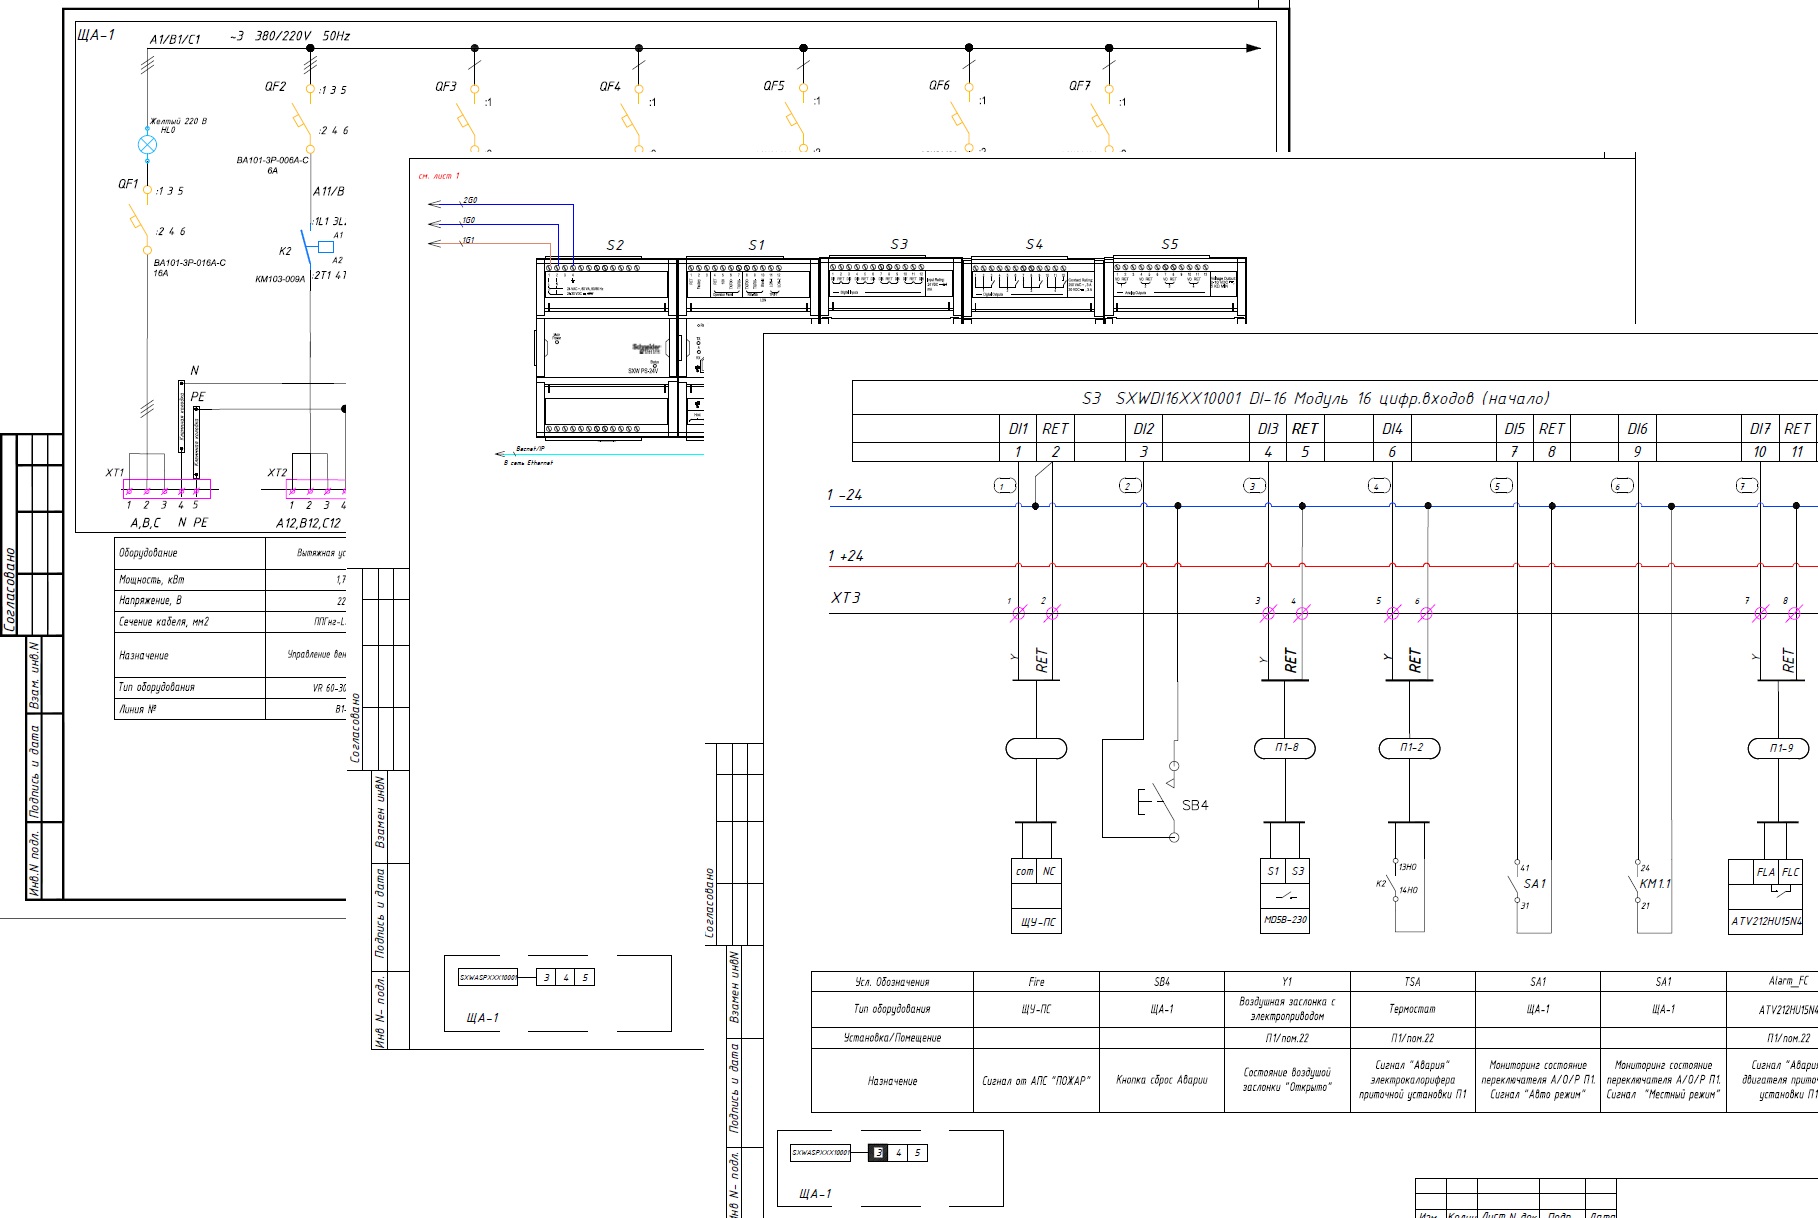The height and width of the screenshot is (1218, 1818).
Task: Click the blue K2 contactor coil symbol
Action: [x=325, y=246]
